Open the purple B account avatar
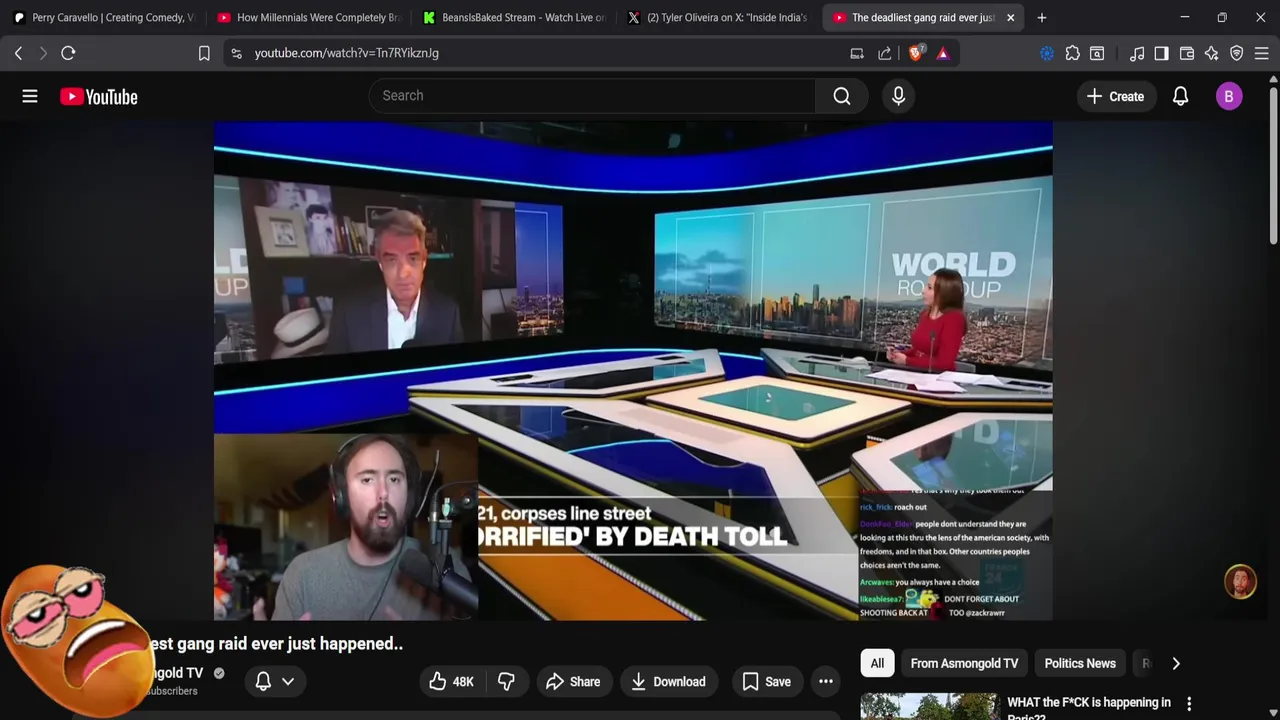 pyautogui.click(x=1229, y=96)
